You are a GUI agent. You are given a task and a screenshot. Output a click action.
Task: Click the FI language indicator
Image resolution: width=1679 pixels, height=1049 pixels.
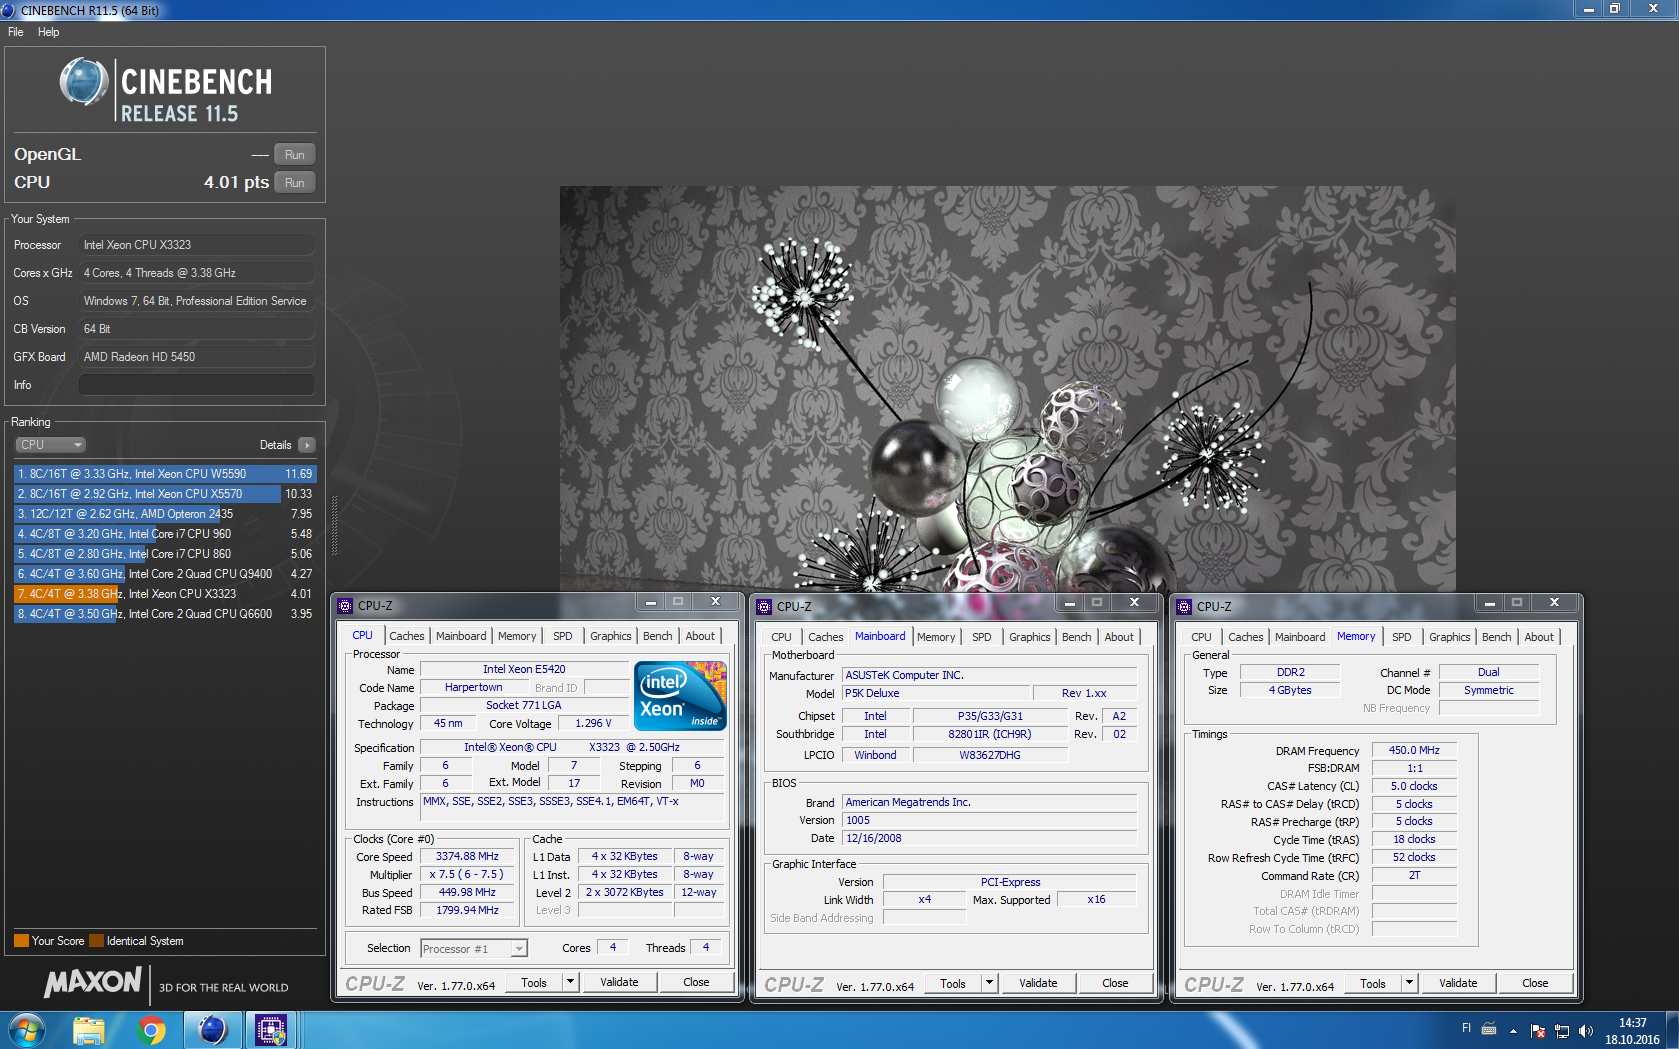click(1466, 1028)
